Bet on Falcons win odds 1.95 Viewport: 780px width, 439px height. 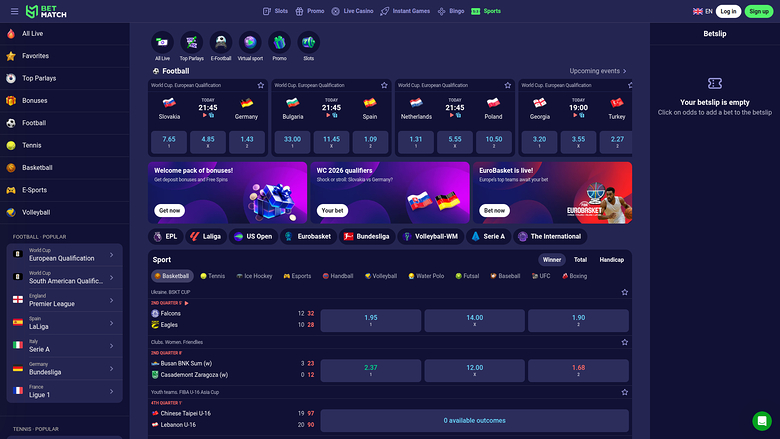coord(371,321)
